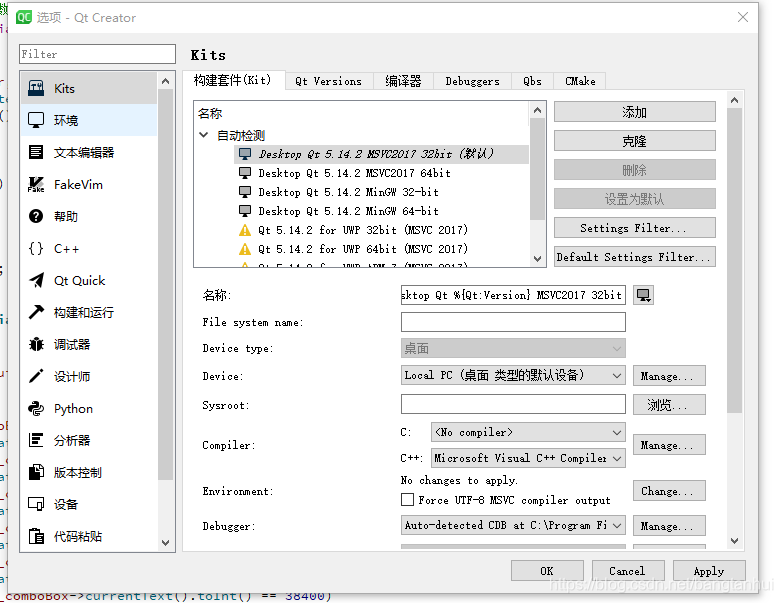The image size is (783, 603).
Task: Select Desktop Qt 5.14.2 MSVC2017 64bit kit
Action: pos(381,173)
